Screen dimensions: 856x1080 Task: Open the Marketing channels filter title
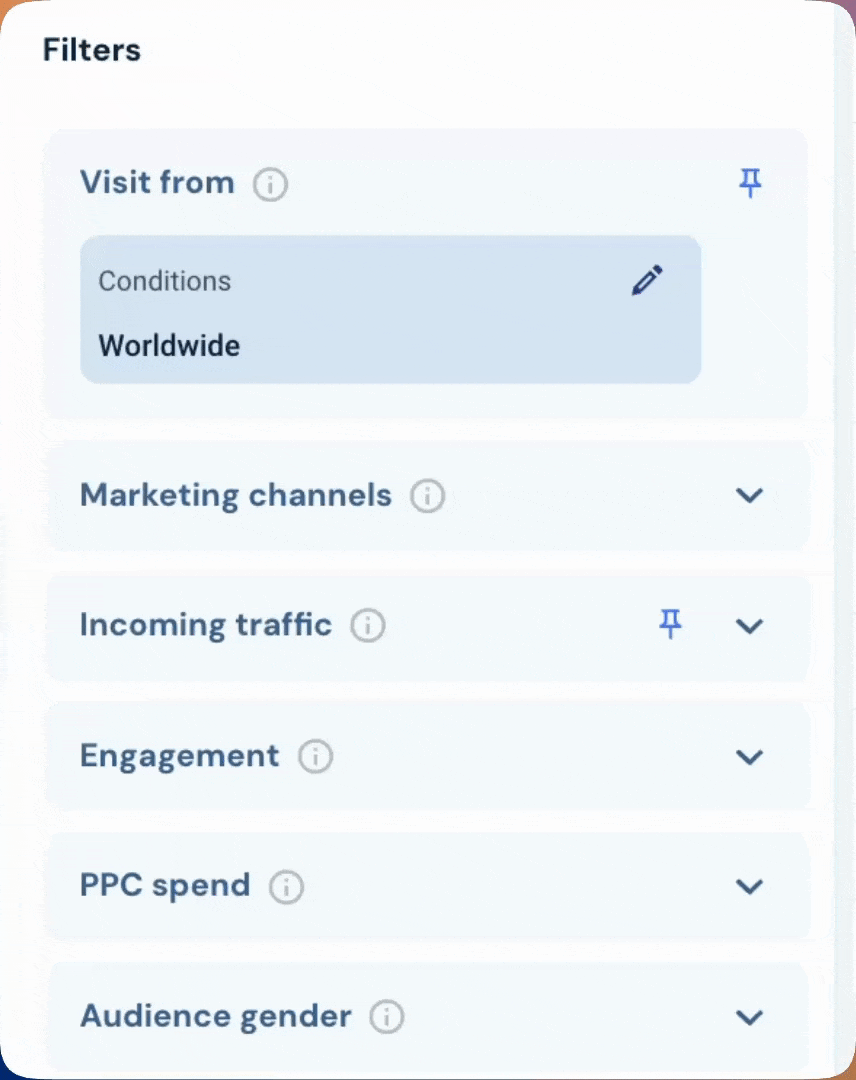coord(236,496)
